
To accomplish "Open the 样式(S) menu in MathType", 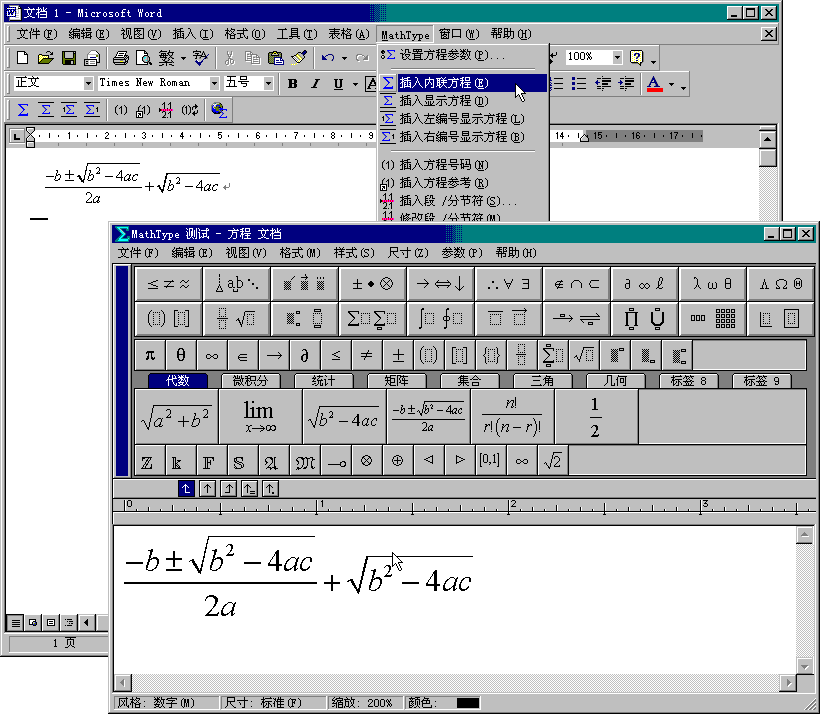I will 354,253.
